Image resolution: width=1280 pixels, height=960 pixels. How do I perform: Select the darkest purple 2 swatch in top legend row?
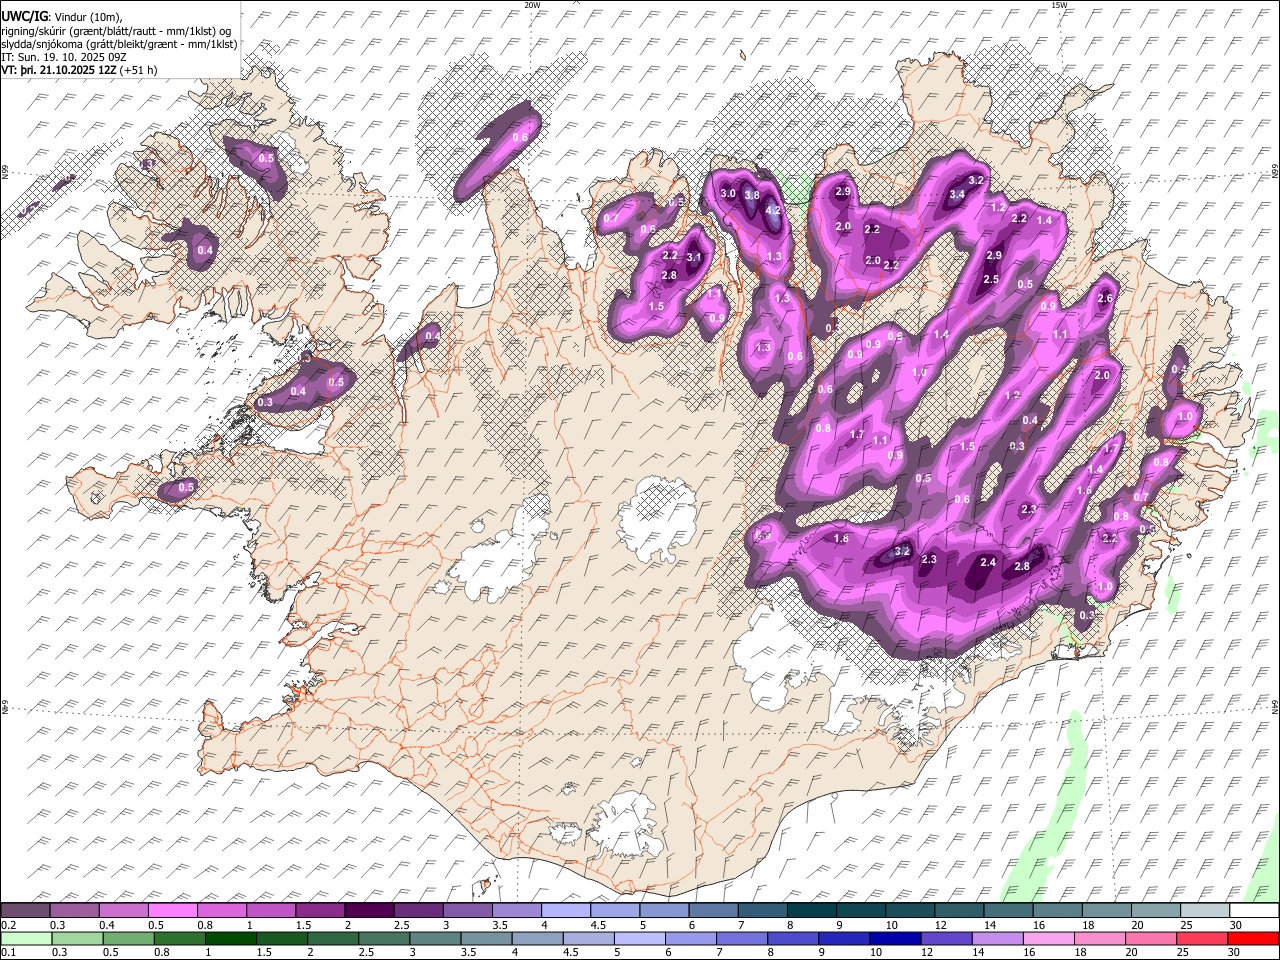pos(369,911)
